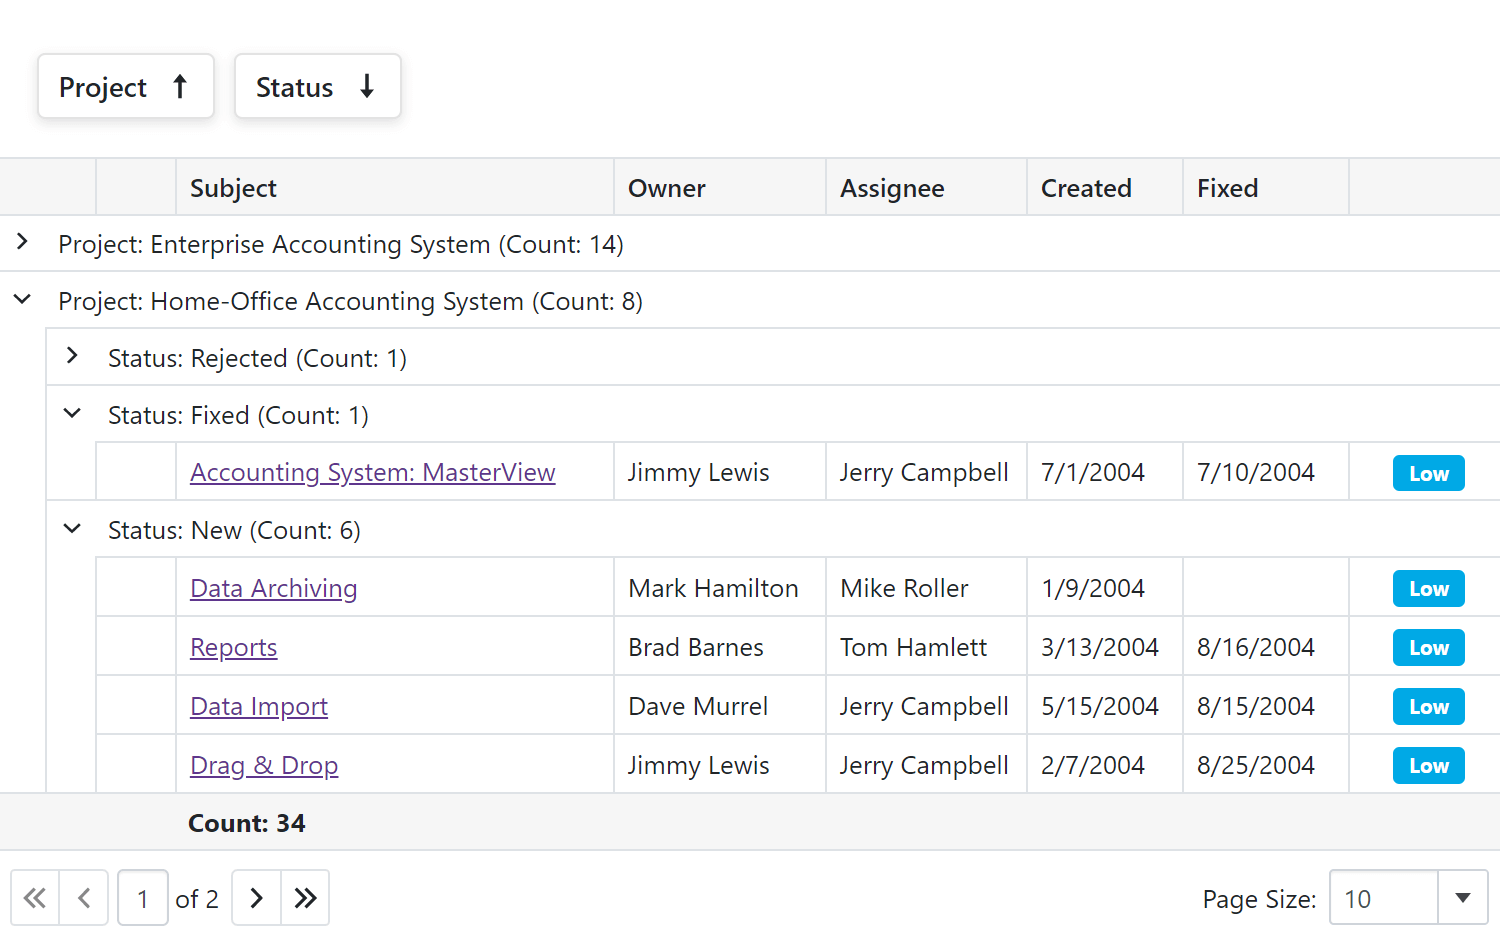The height and width of the screenshot is (952, 1500).
Task: Jump to the last page
Action: coord(305,898)
